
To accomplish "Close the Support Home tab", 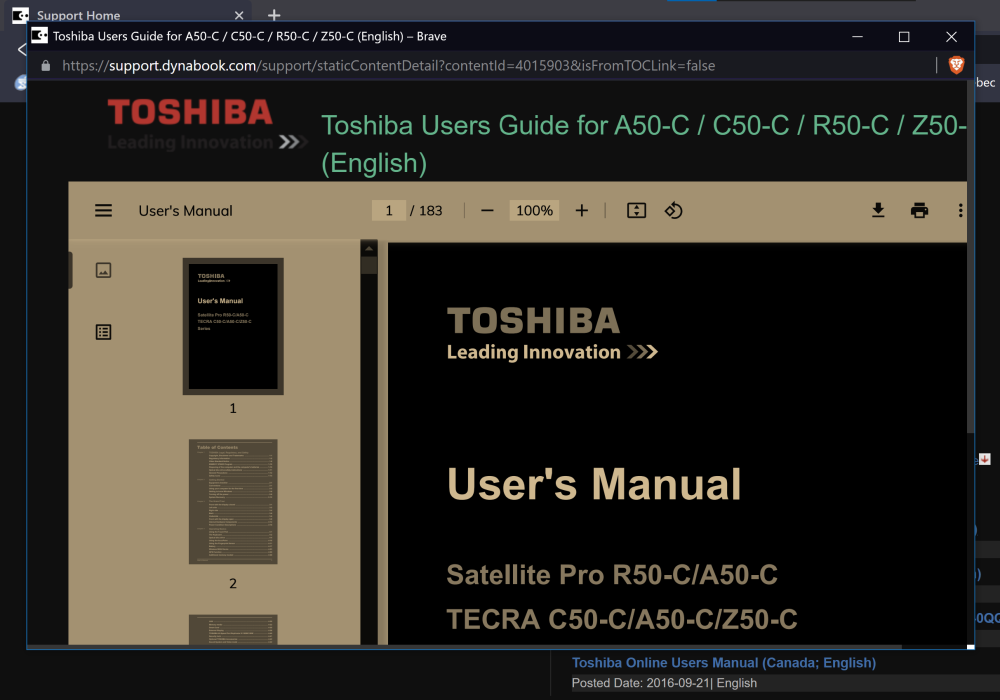I will pyautogui.click(x=239, y=15).
